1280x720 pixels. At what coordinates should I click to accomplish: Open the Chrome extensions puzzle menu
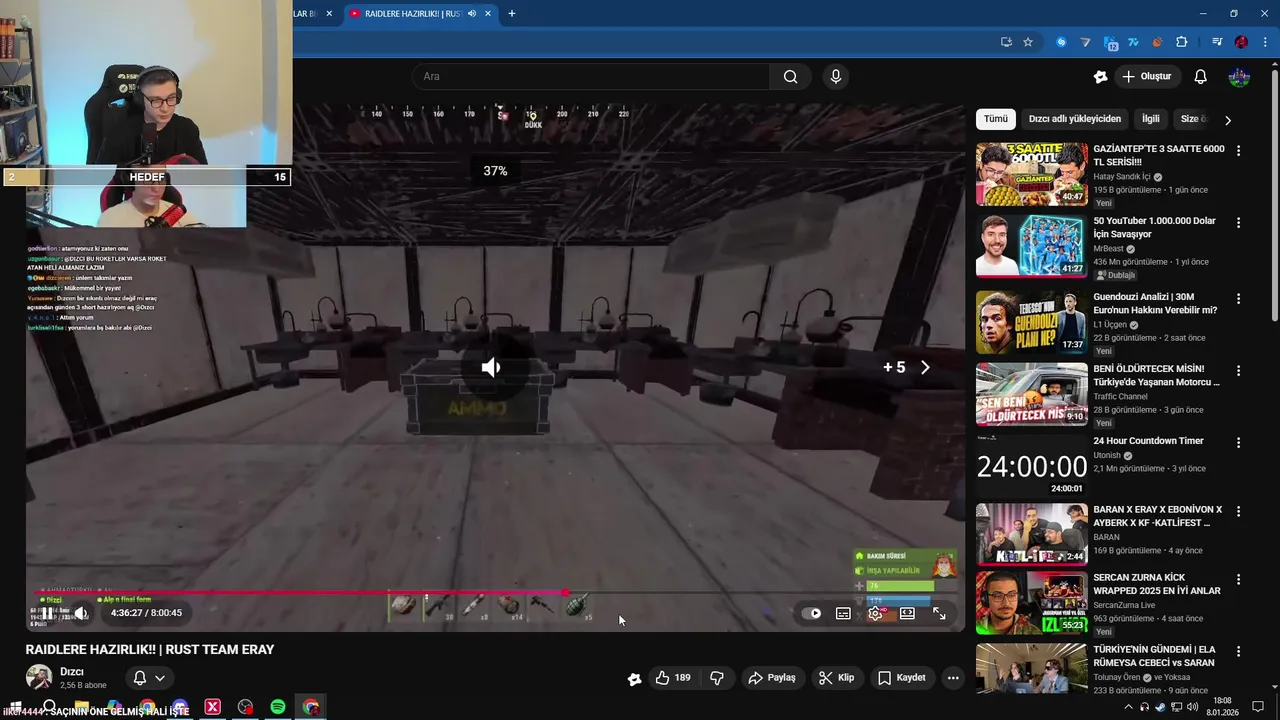click(x=1182, y=42)
